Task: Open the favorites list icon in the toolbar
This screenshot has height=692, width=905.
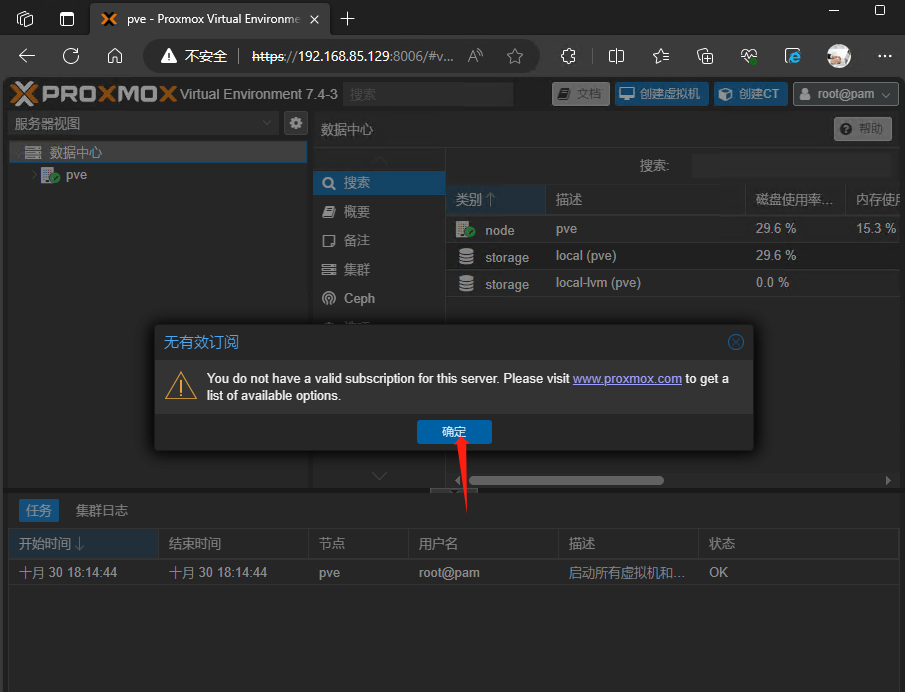Action: tap(661, 56)
